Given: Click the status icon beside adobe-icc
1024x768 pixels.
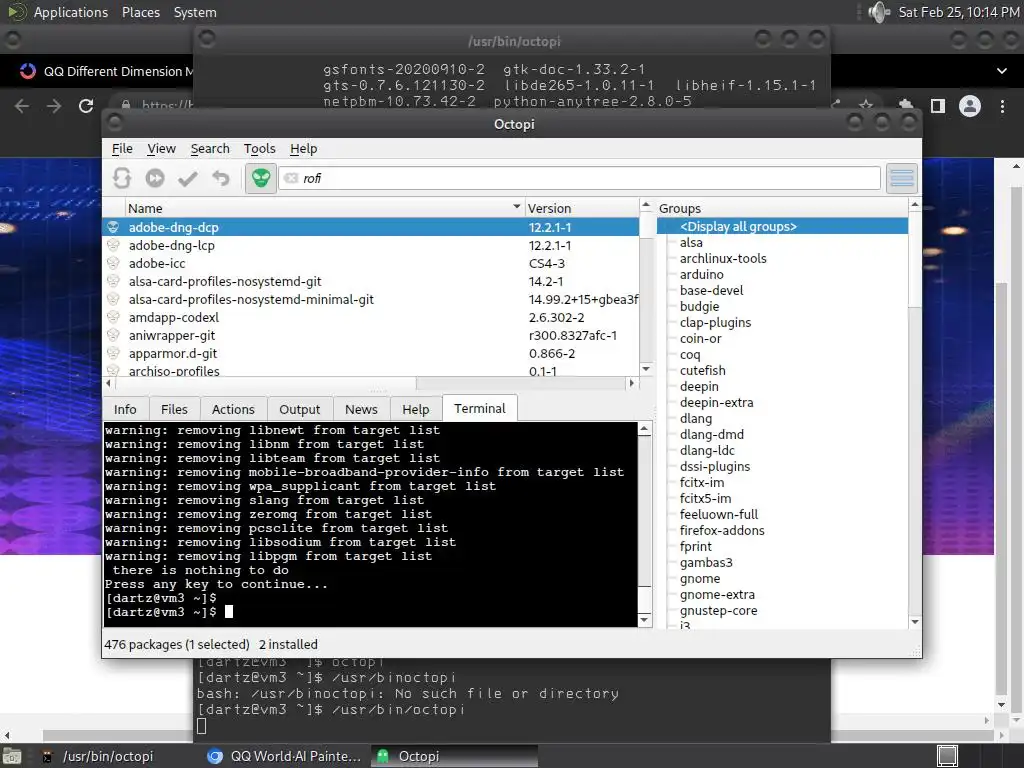Looking at the screenshot, I should tap(113, 263).
